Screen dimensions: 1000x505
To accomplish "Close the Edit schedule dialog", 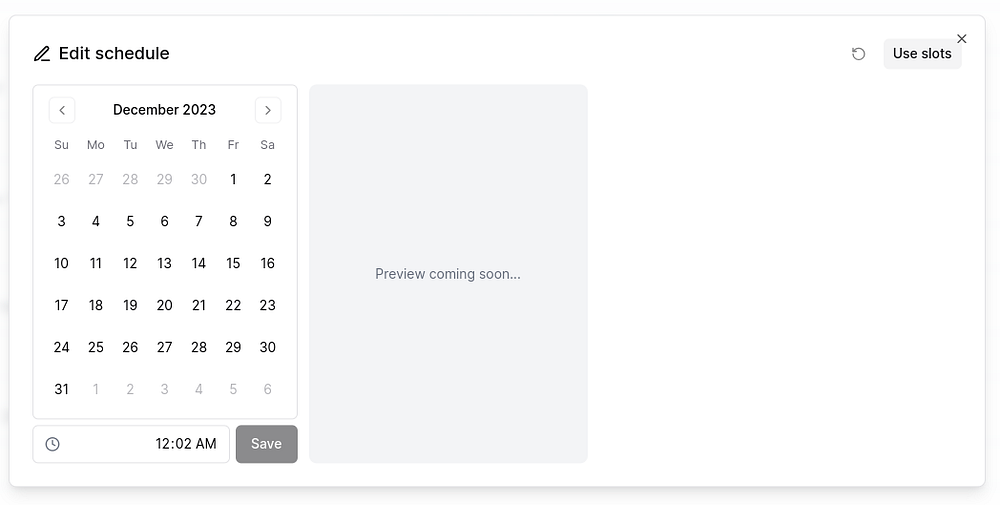I will click(962, 39).
